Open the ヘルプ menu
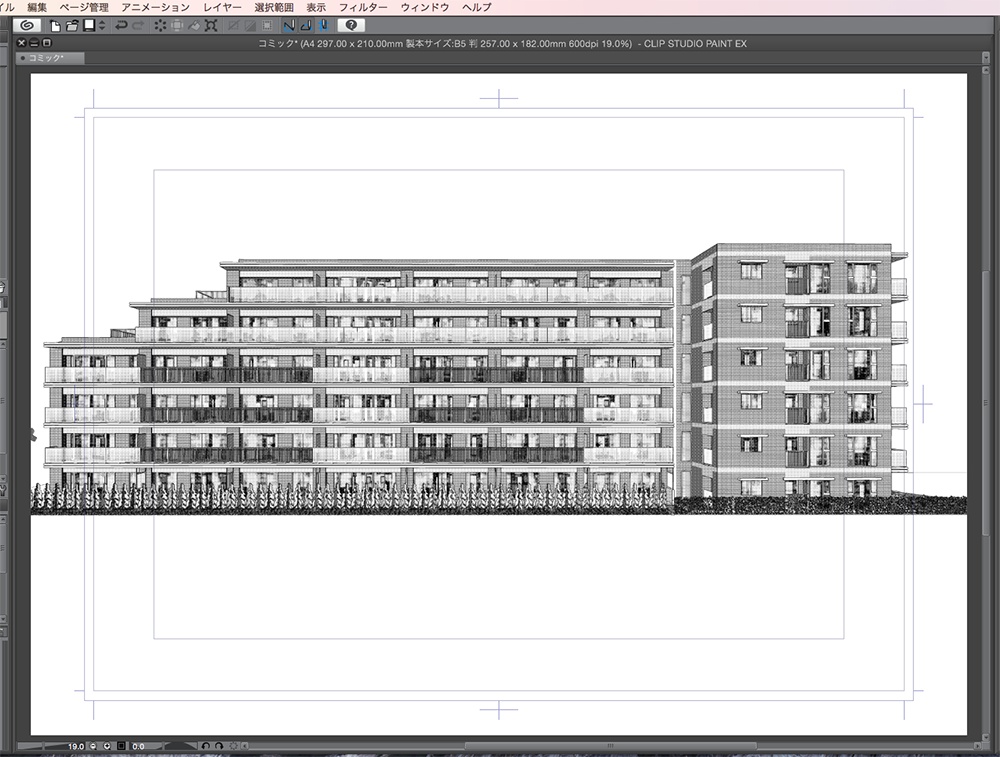 [477, 7]
